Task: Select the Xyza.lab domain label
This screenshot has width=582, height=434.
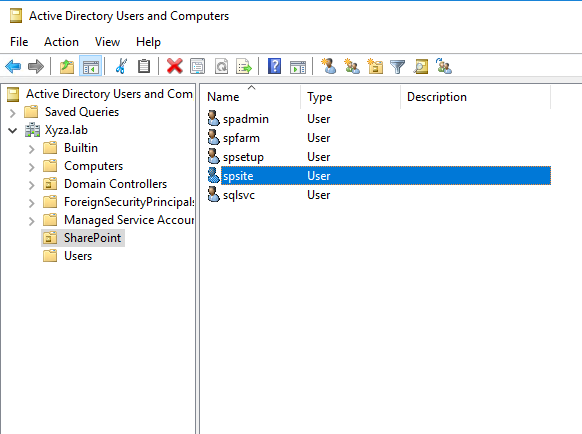Action: (66, 130)
